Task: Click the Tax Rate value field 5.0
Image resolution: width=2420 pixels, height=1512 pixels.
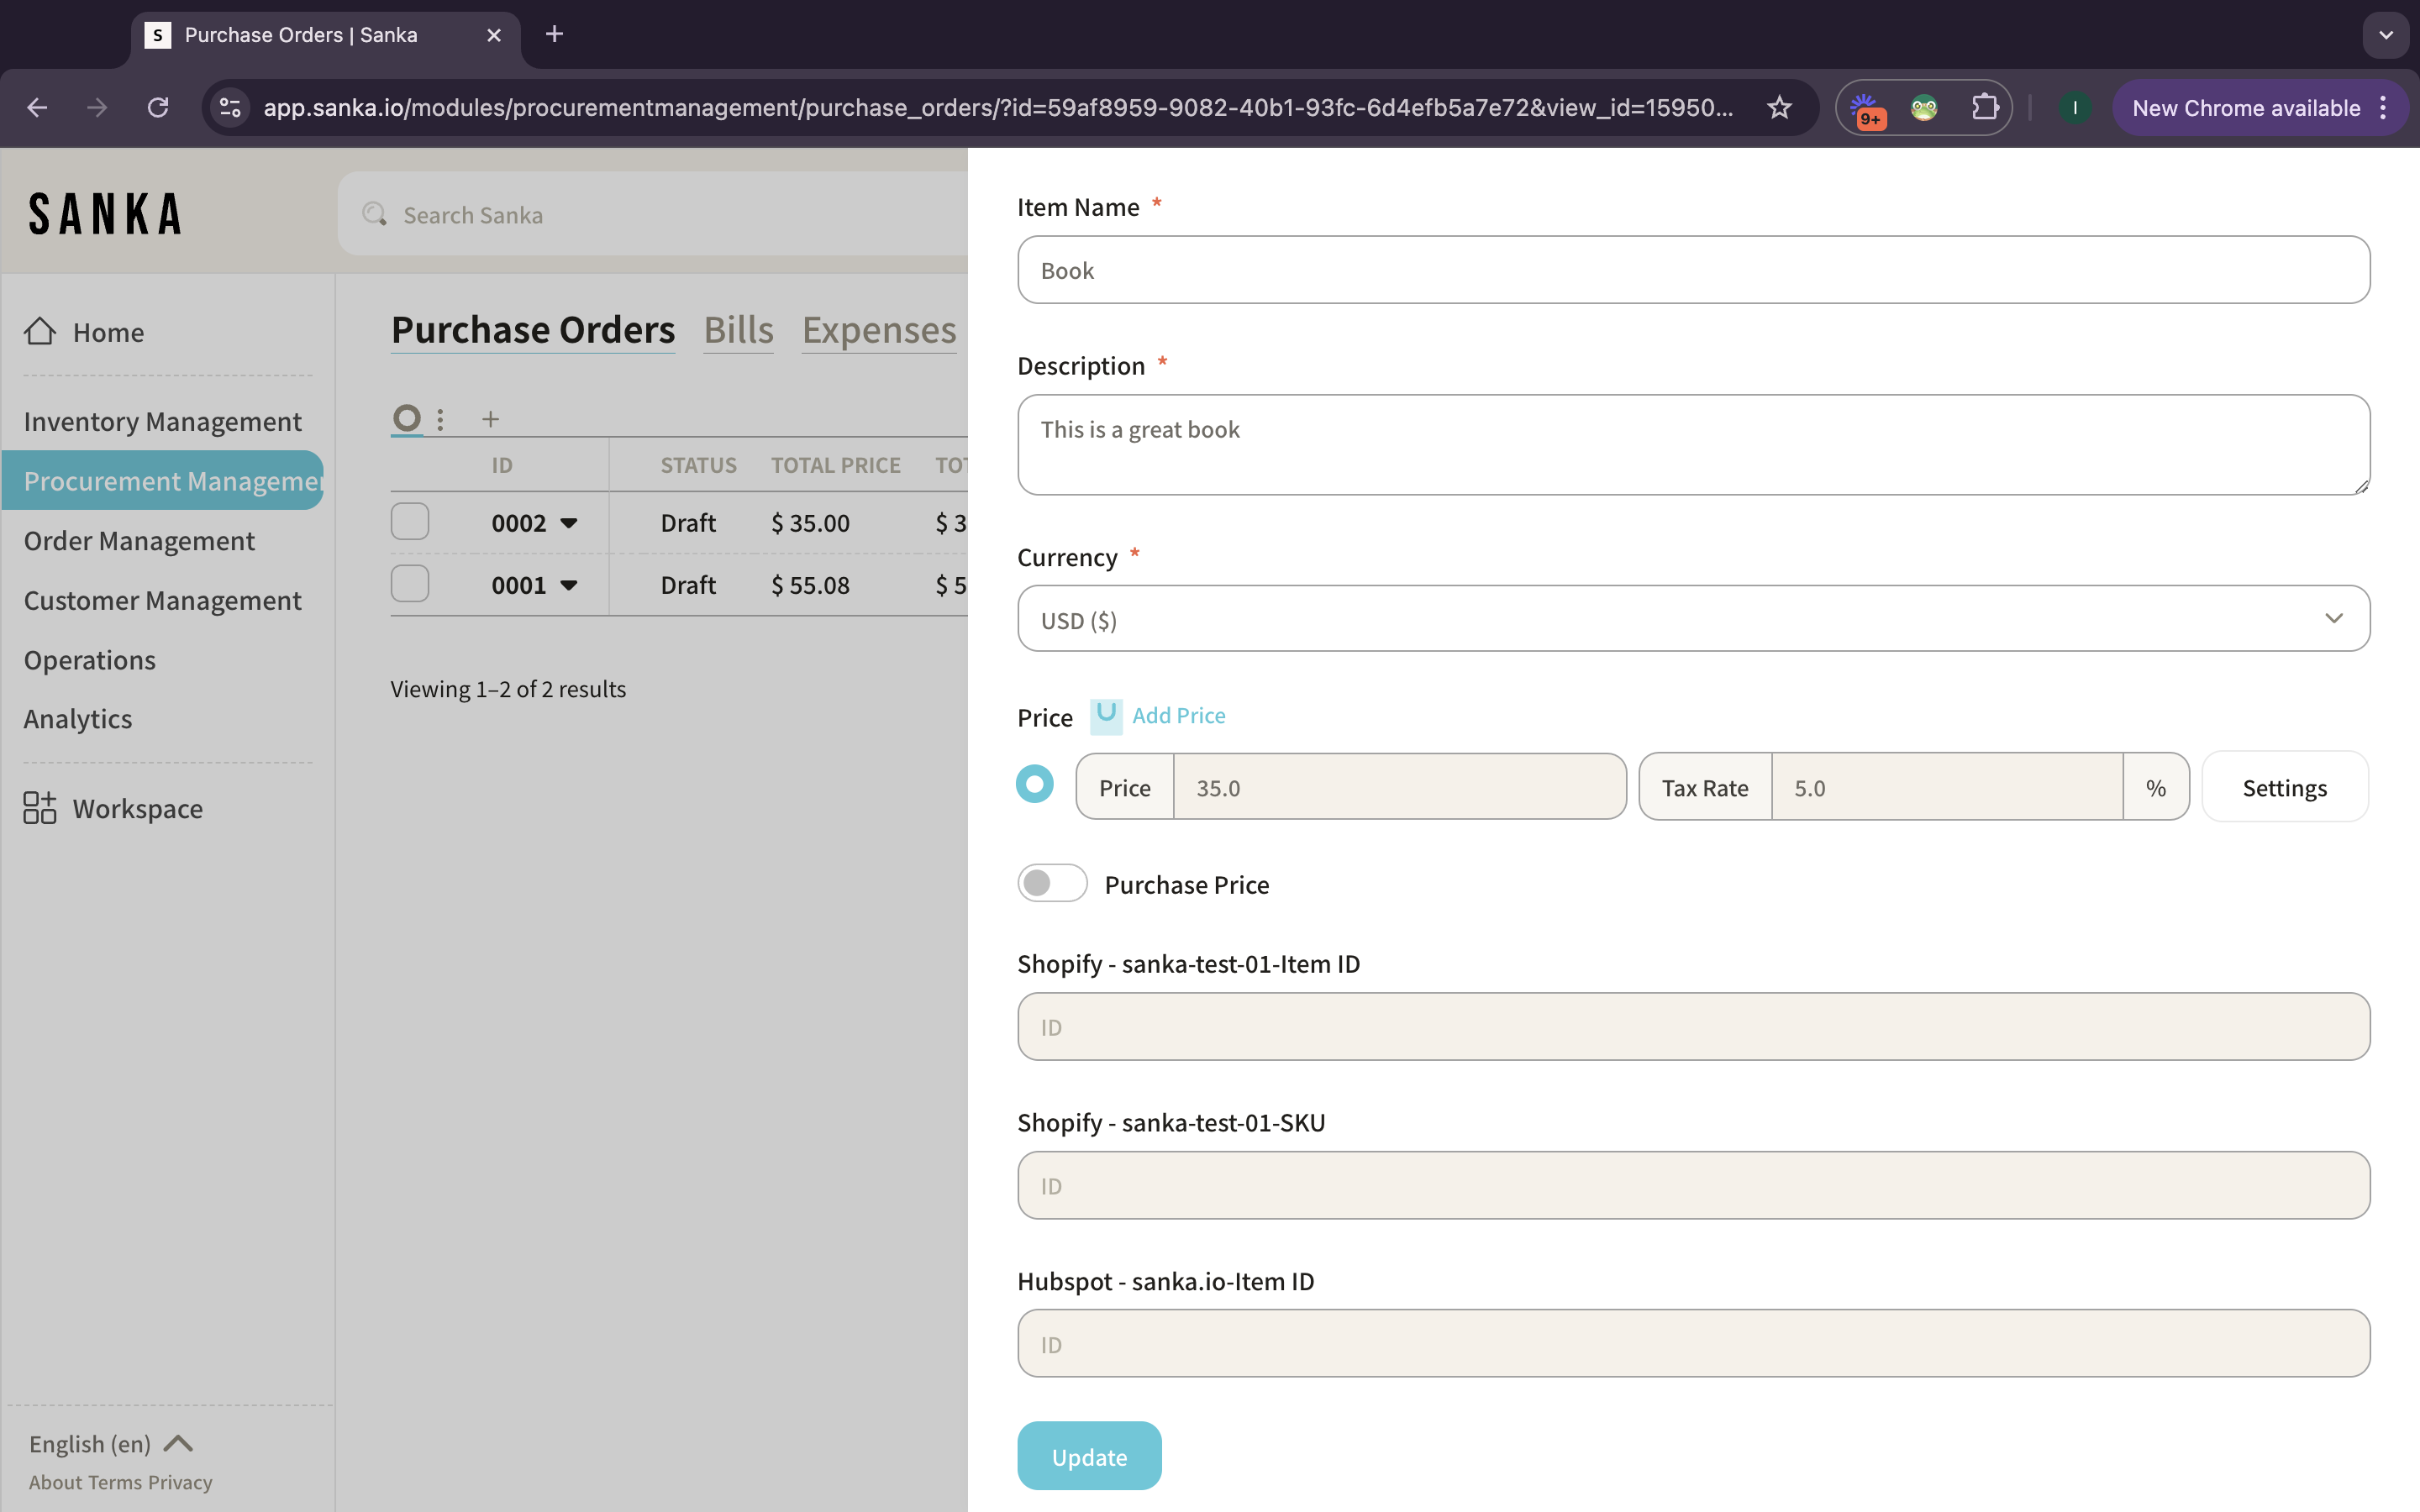Action: [1946, 787]
